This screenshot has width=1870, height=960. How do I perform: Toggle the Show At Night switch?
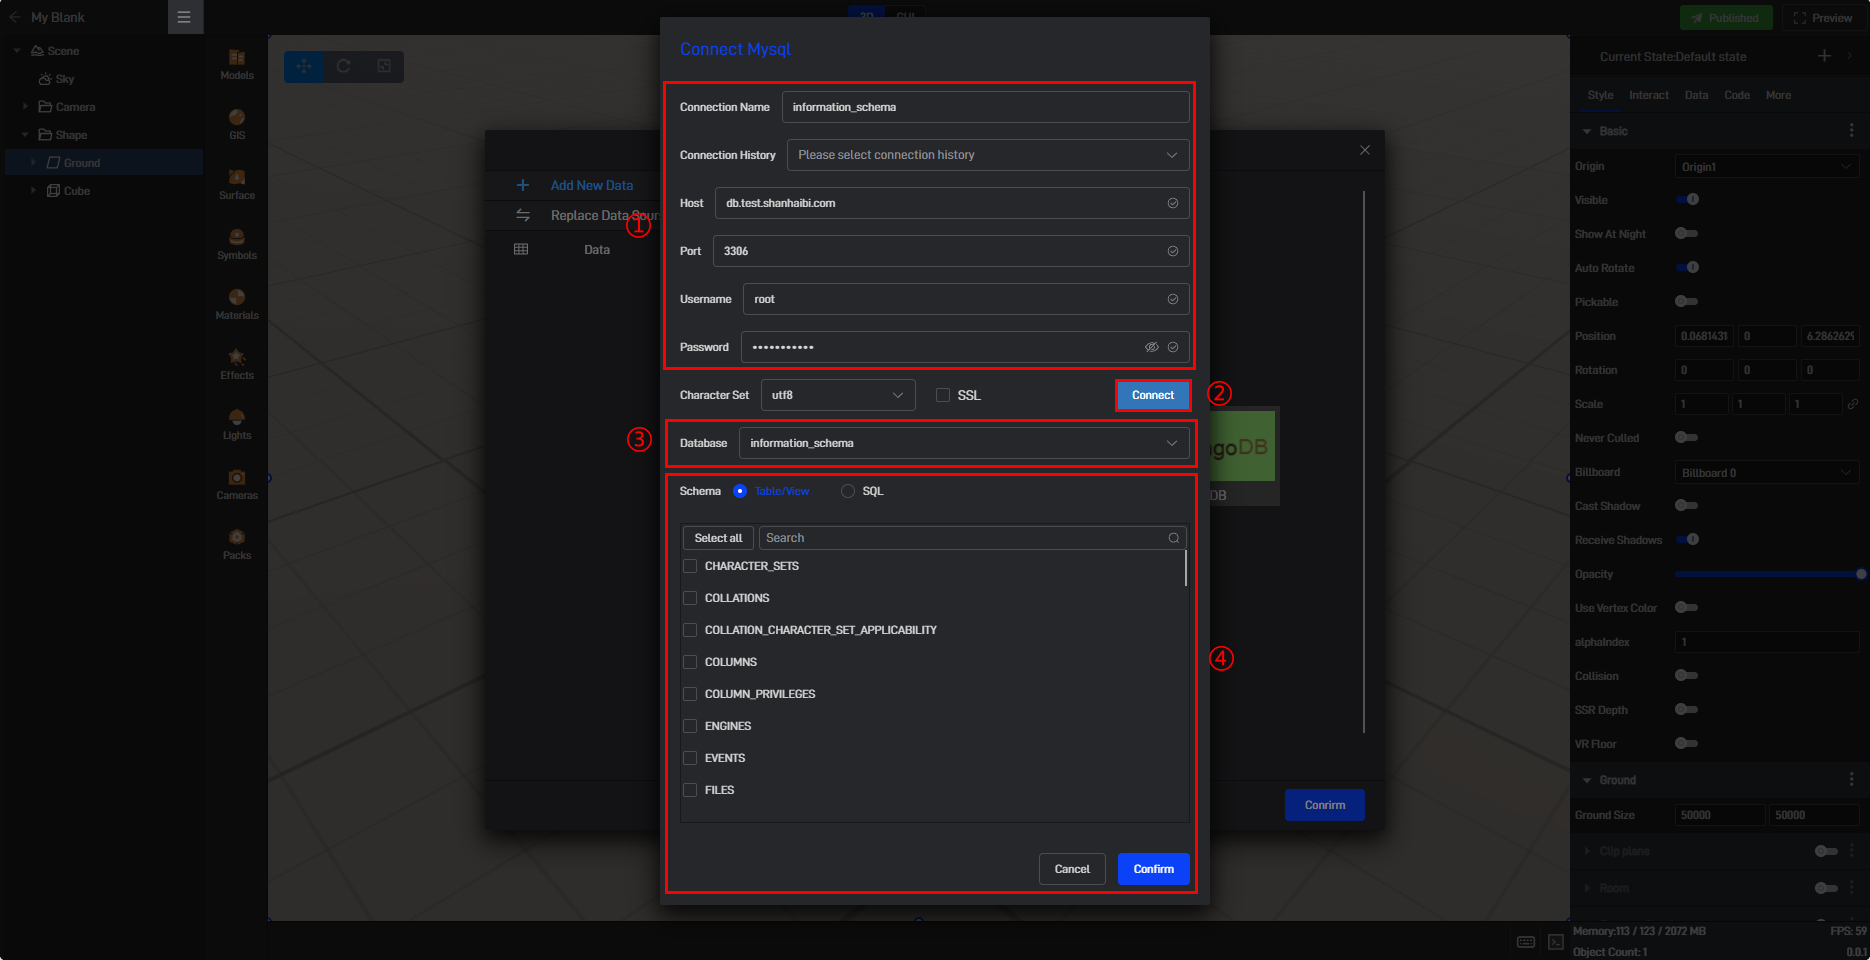point(1687,233)
